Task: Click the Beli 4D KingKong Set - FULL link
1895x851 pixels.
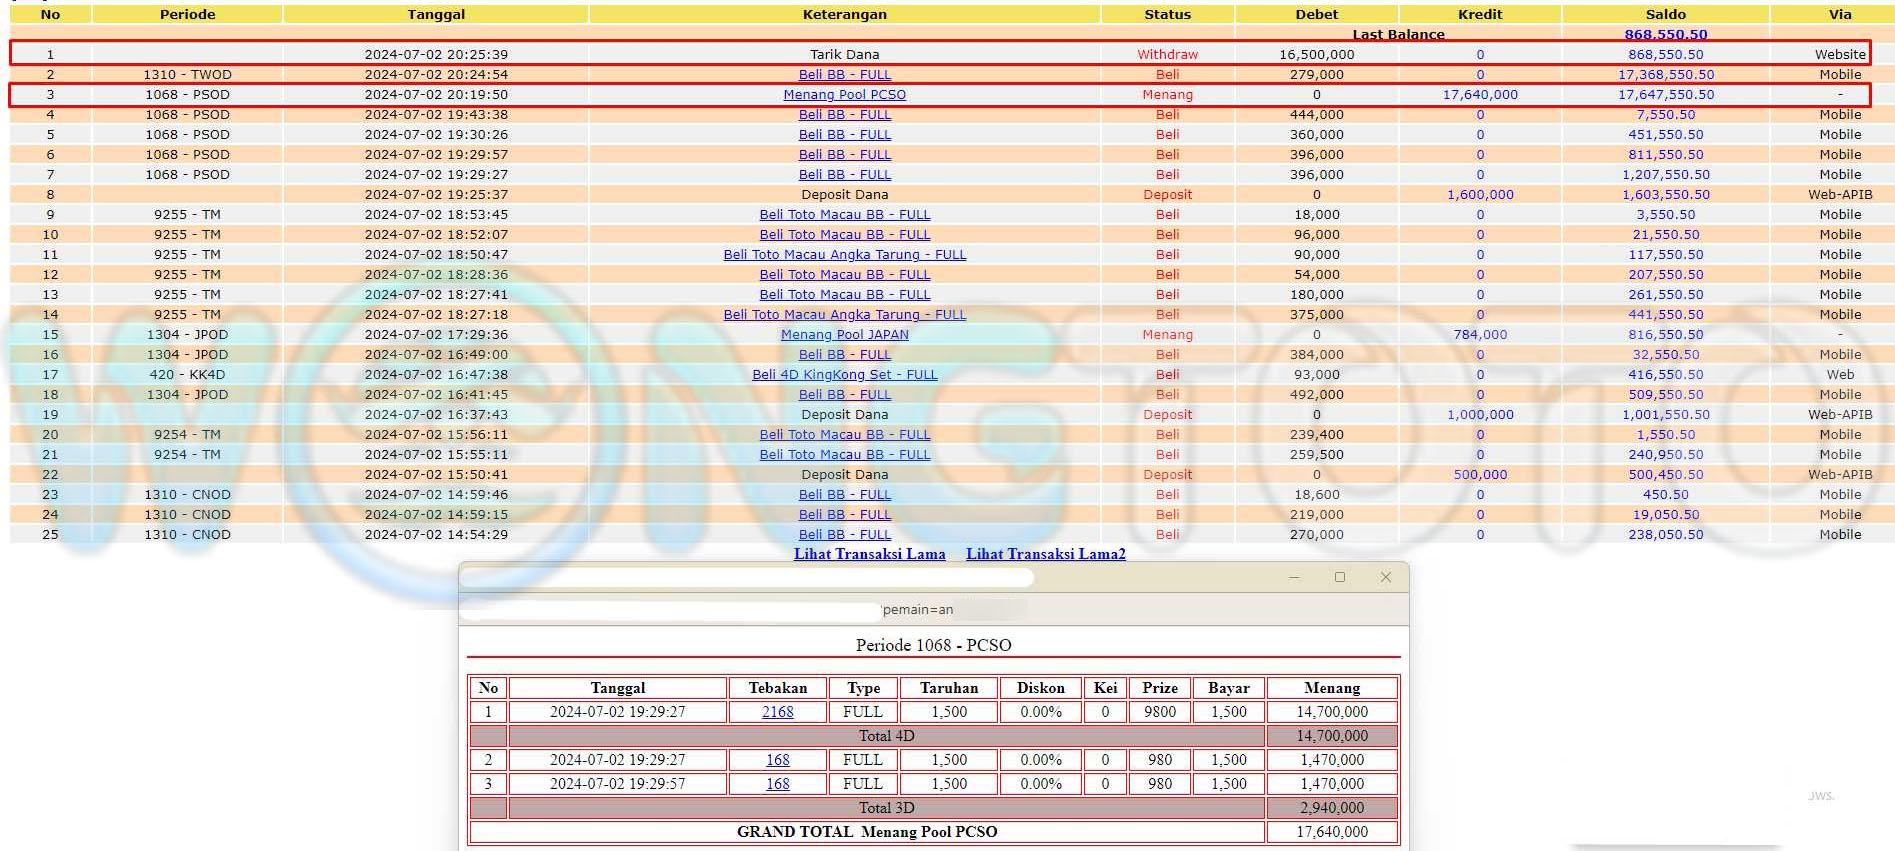Action: coord(844,375)
